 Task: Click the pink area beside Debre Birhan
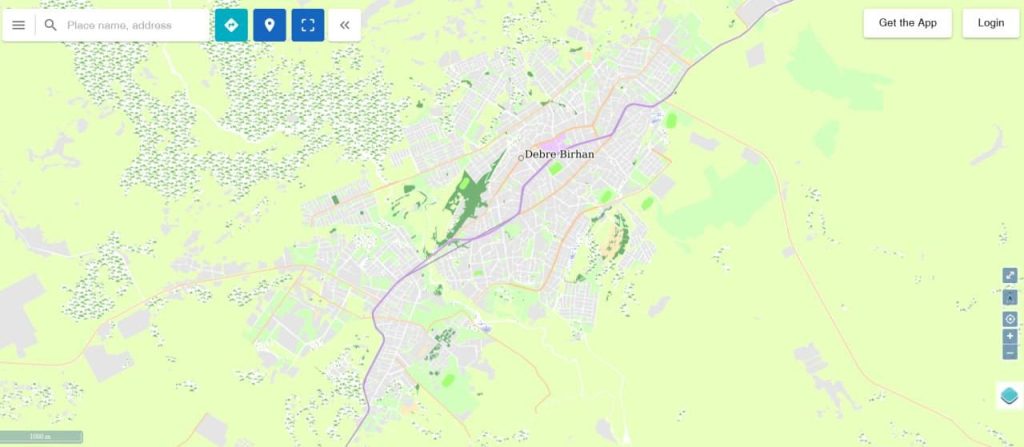pos(552,142)
